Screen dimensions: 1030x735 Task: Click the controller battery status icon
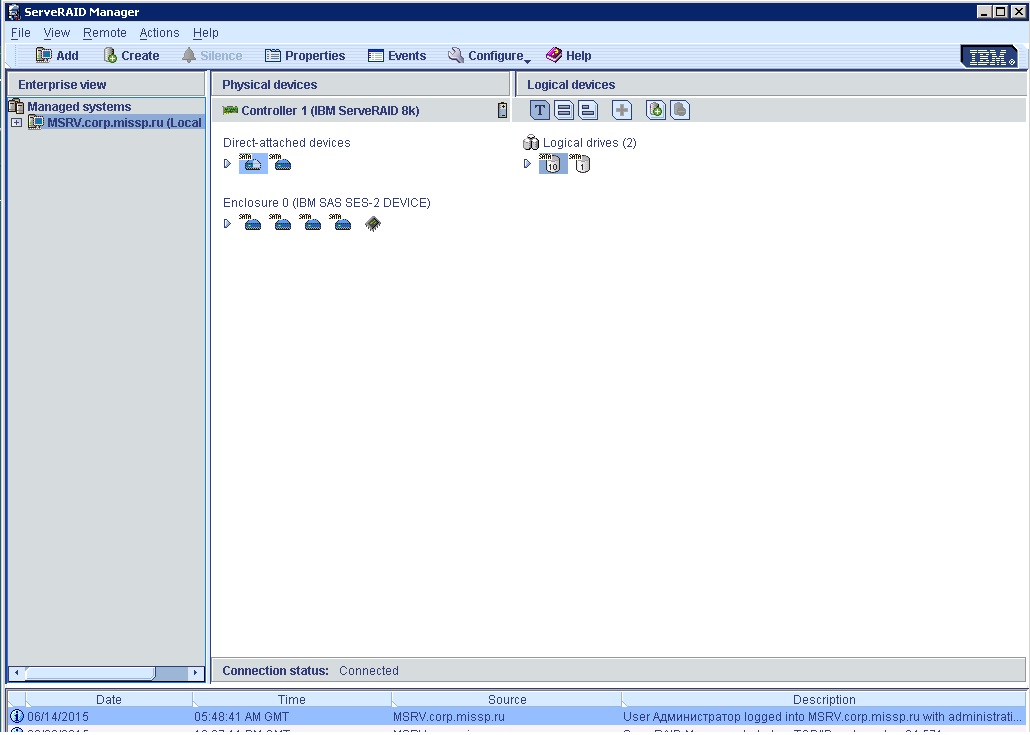(x=502, y=110)
